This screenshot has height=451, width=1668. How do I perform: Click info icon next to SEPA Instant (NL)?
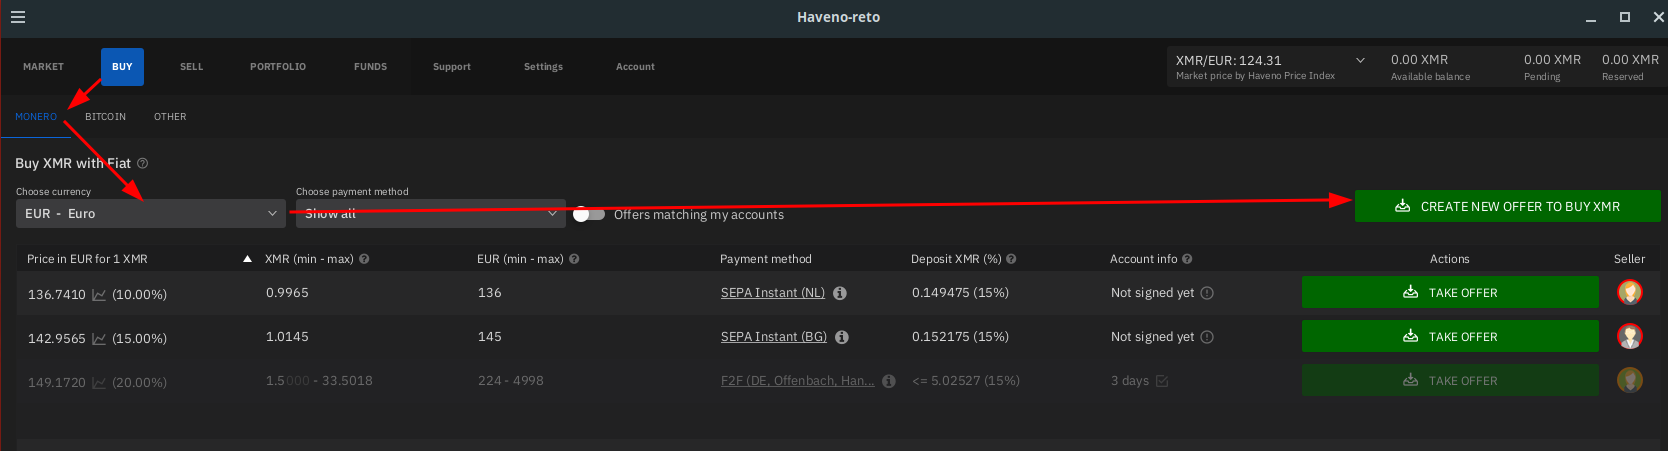840,293
